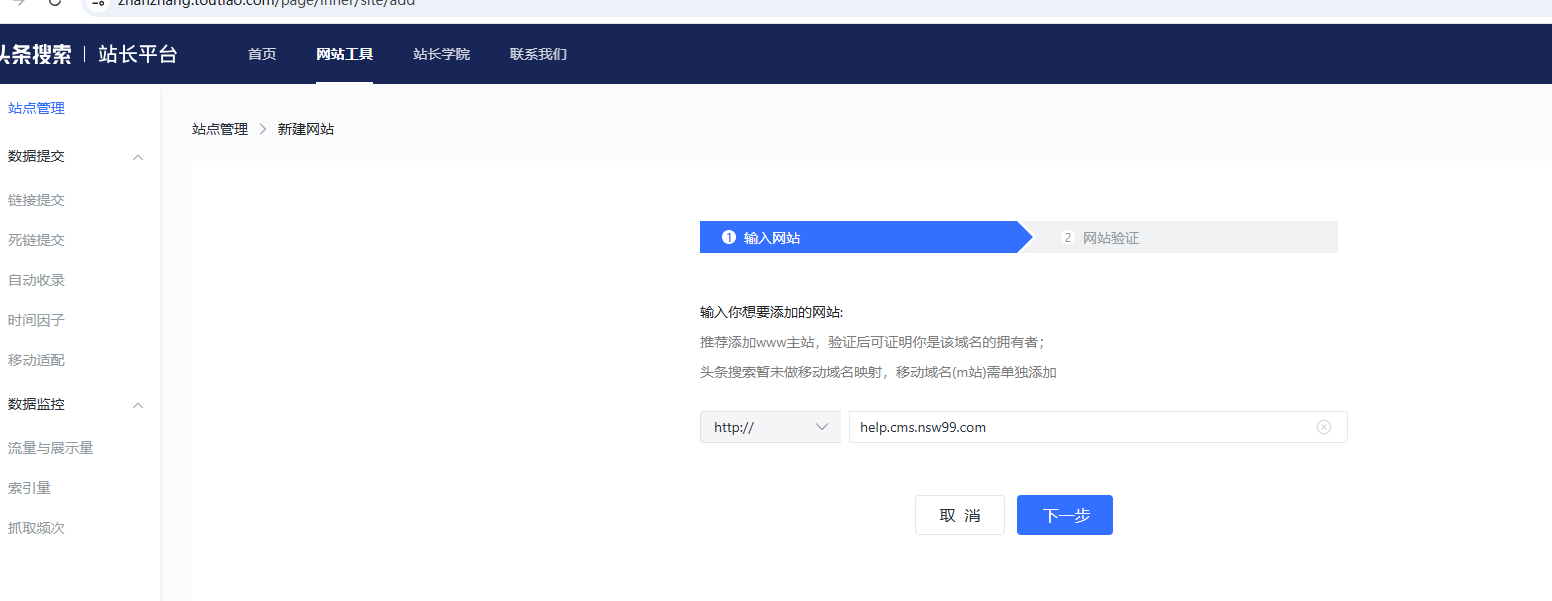Open 流量与展示量 in the sidebar
Screen dimensions: 1552x601
pyautogui.click(x=51, y=448)
